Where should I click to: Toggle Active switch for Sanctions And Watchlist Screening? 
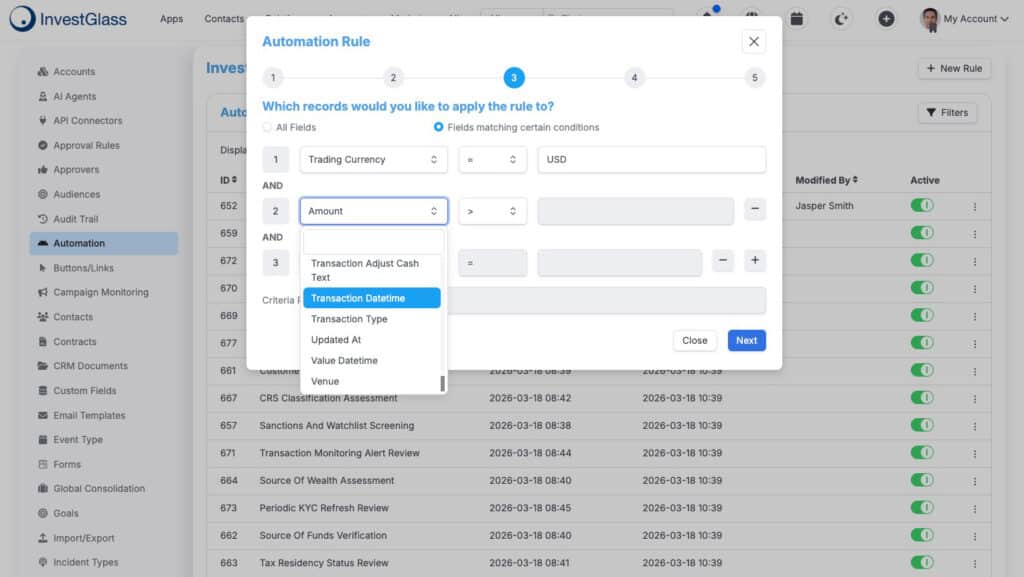[922, 425]
